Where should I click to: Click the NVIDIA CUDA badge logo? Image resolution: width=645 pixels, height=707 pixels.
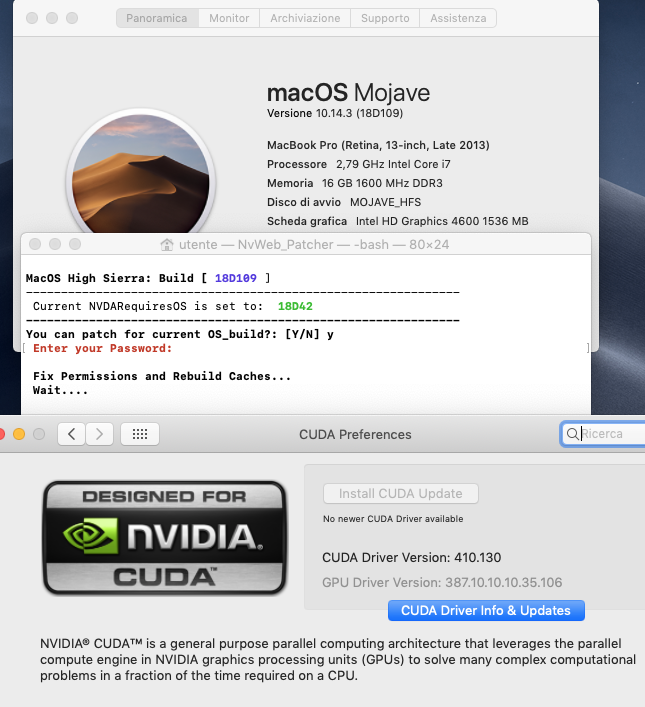pos(165,538)
